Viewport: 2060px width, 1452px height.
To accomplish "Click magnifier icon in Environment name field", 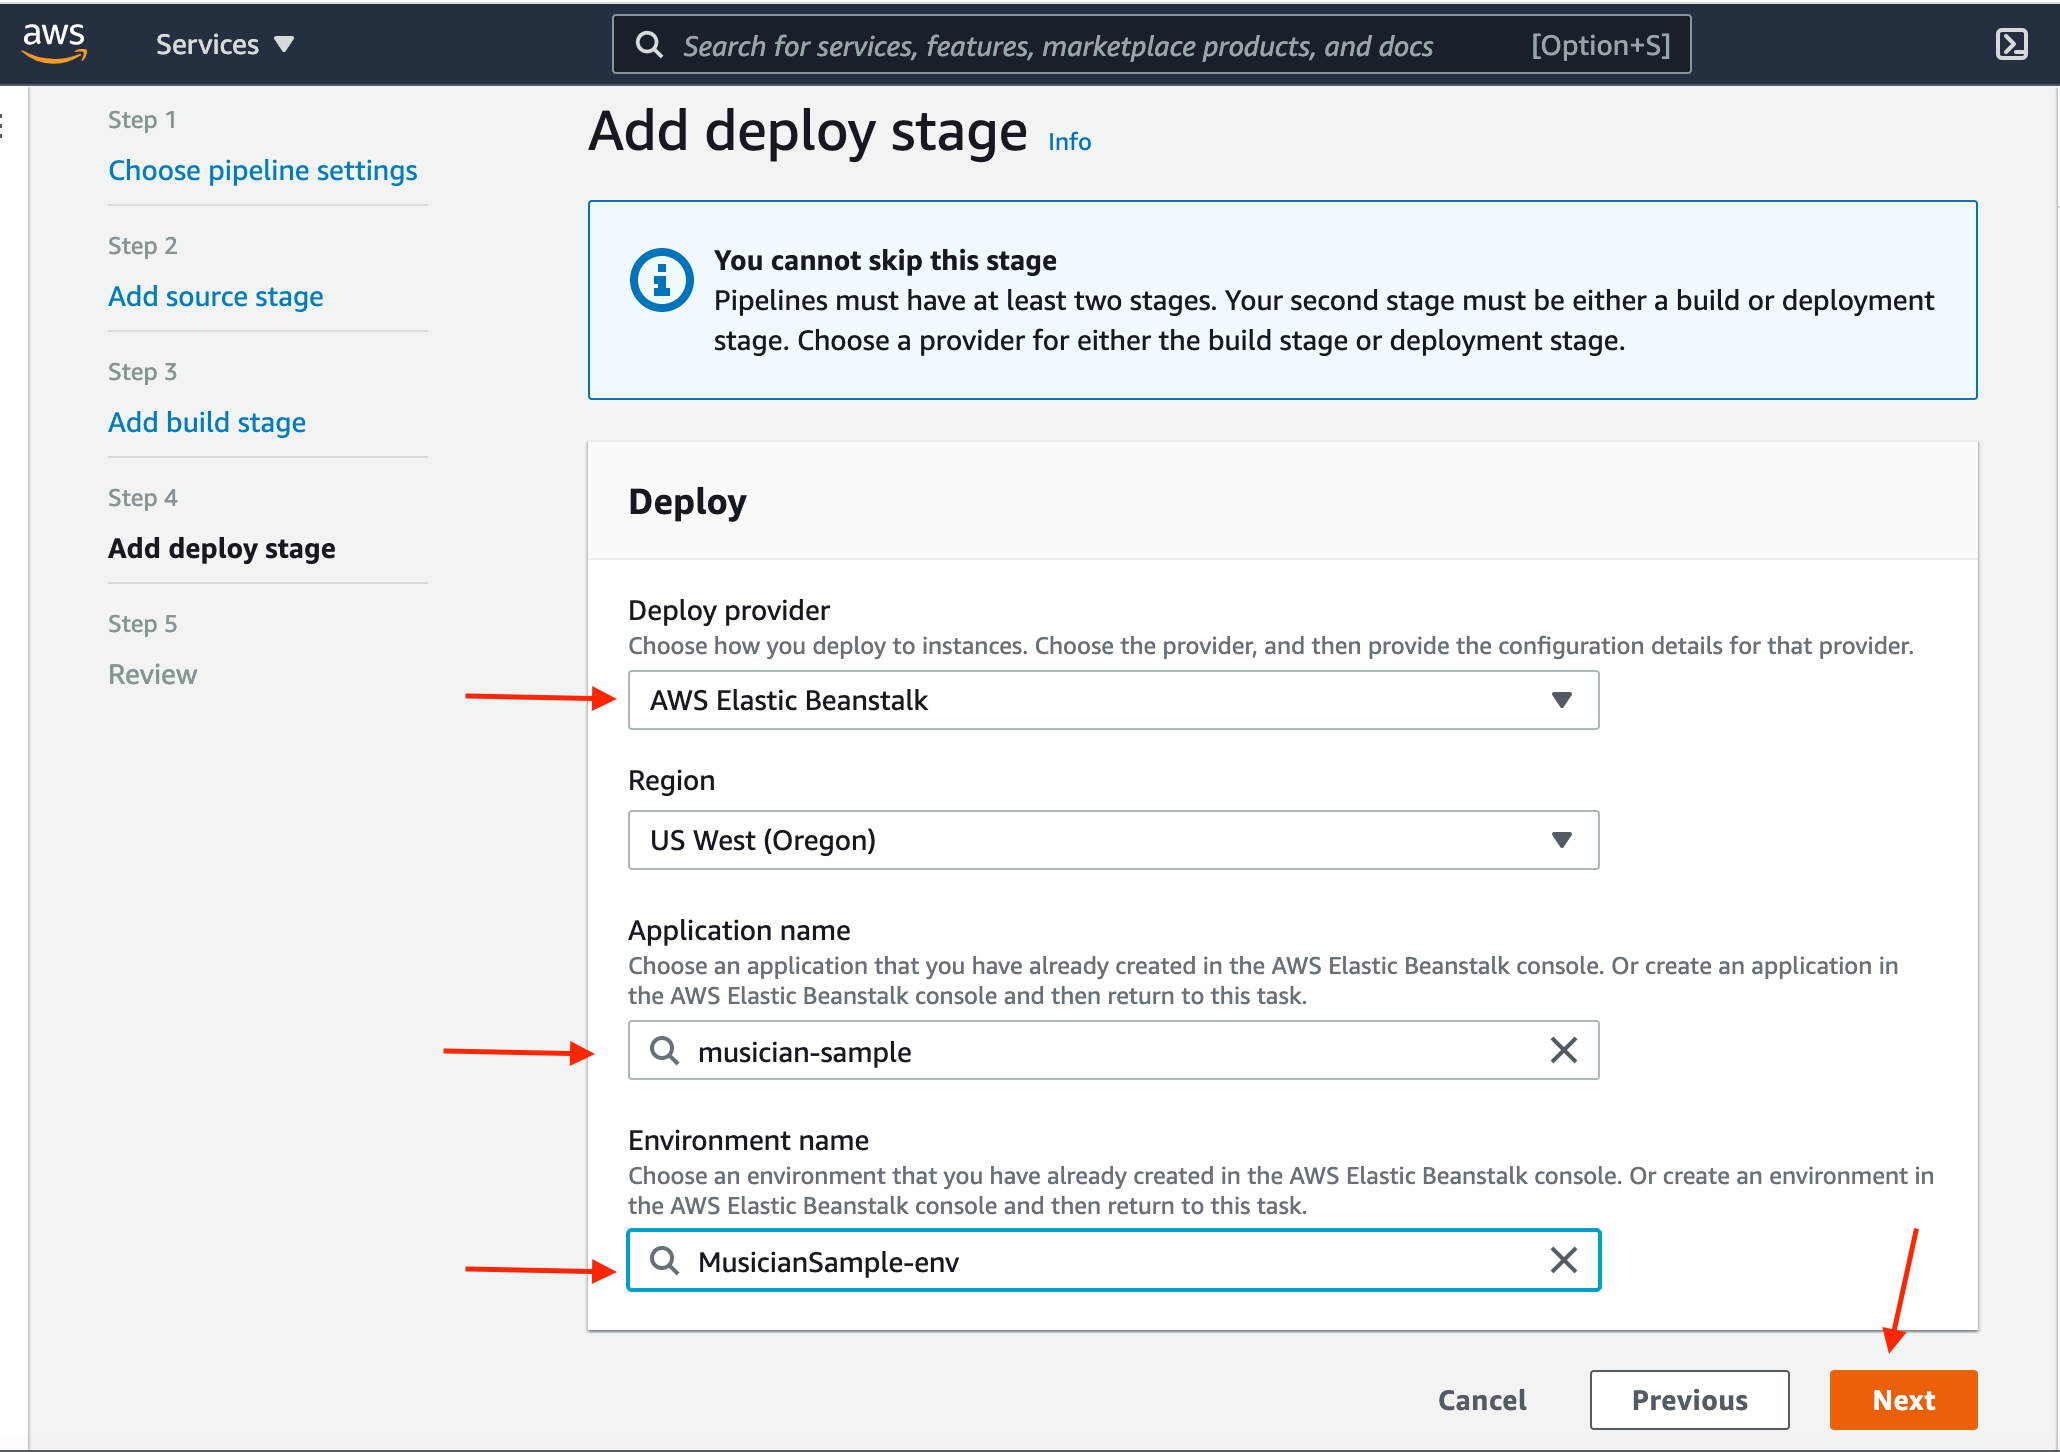I will pos(665,1260).
